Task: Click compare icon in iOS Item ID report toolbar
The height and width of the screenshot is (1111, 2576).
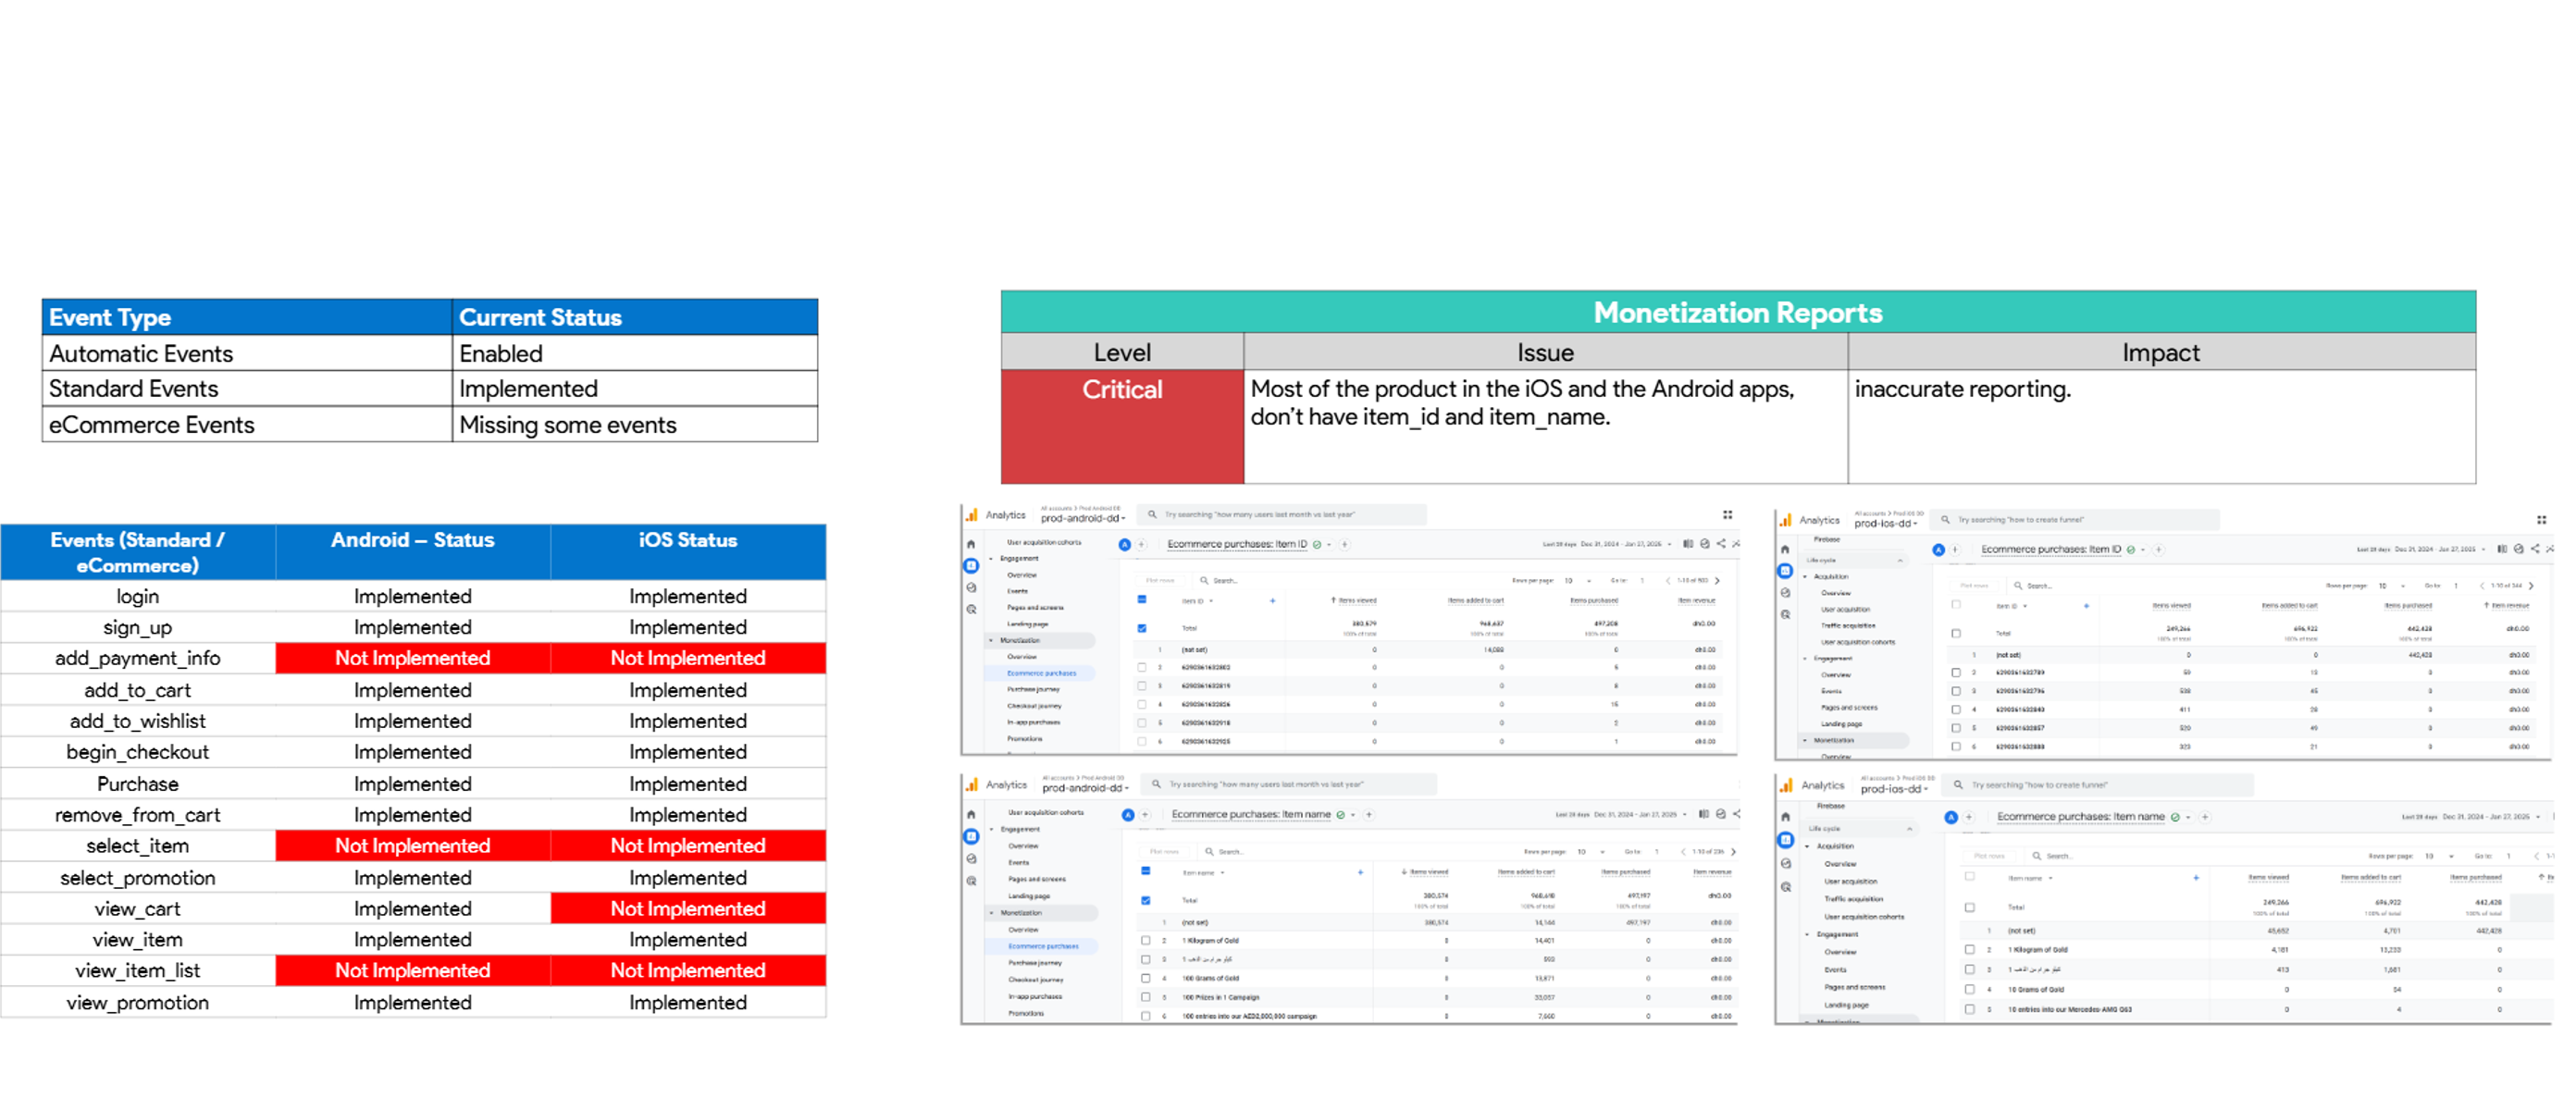Action: click(x=2502, y=549)
